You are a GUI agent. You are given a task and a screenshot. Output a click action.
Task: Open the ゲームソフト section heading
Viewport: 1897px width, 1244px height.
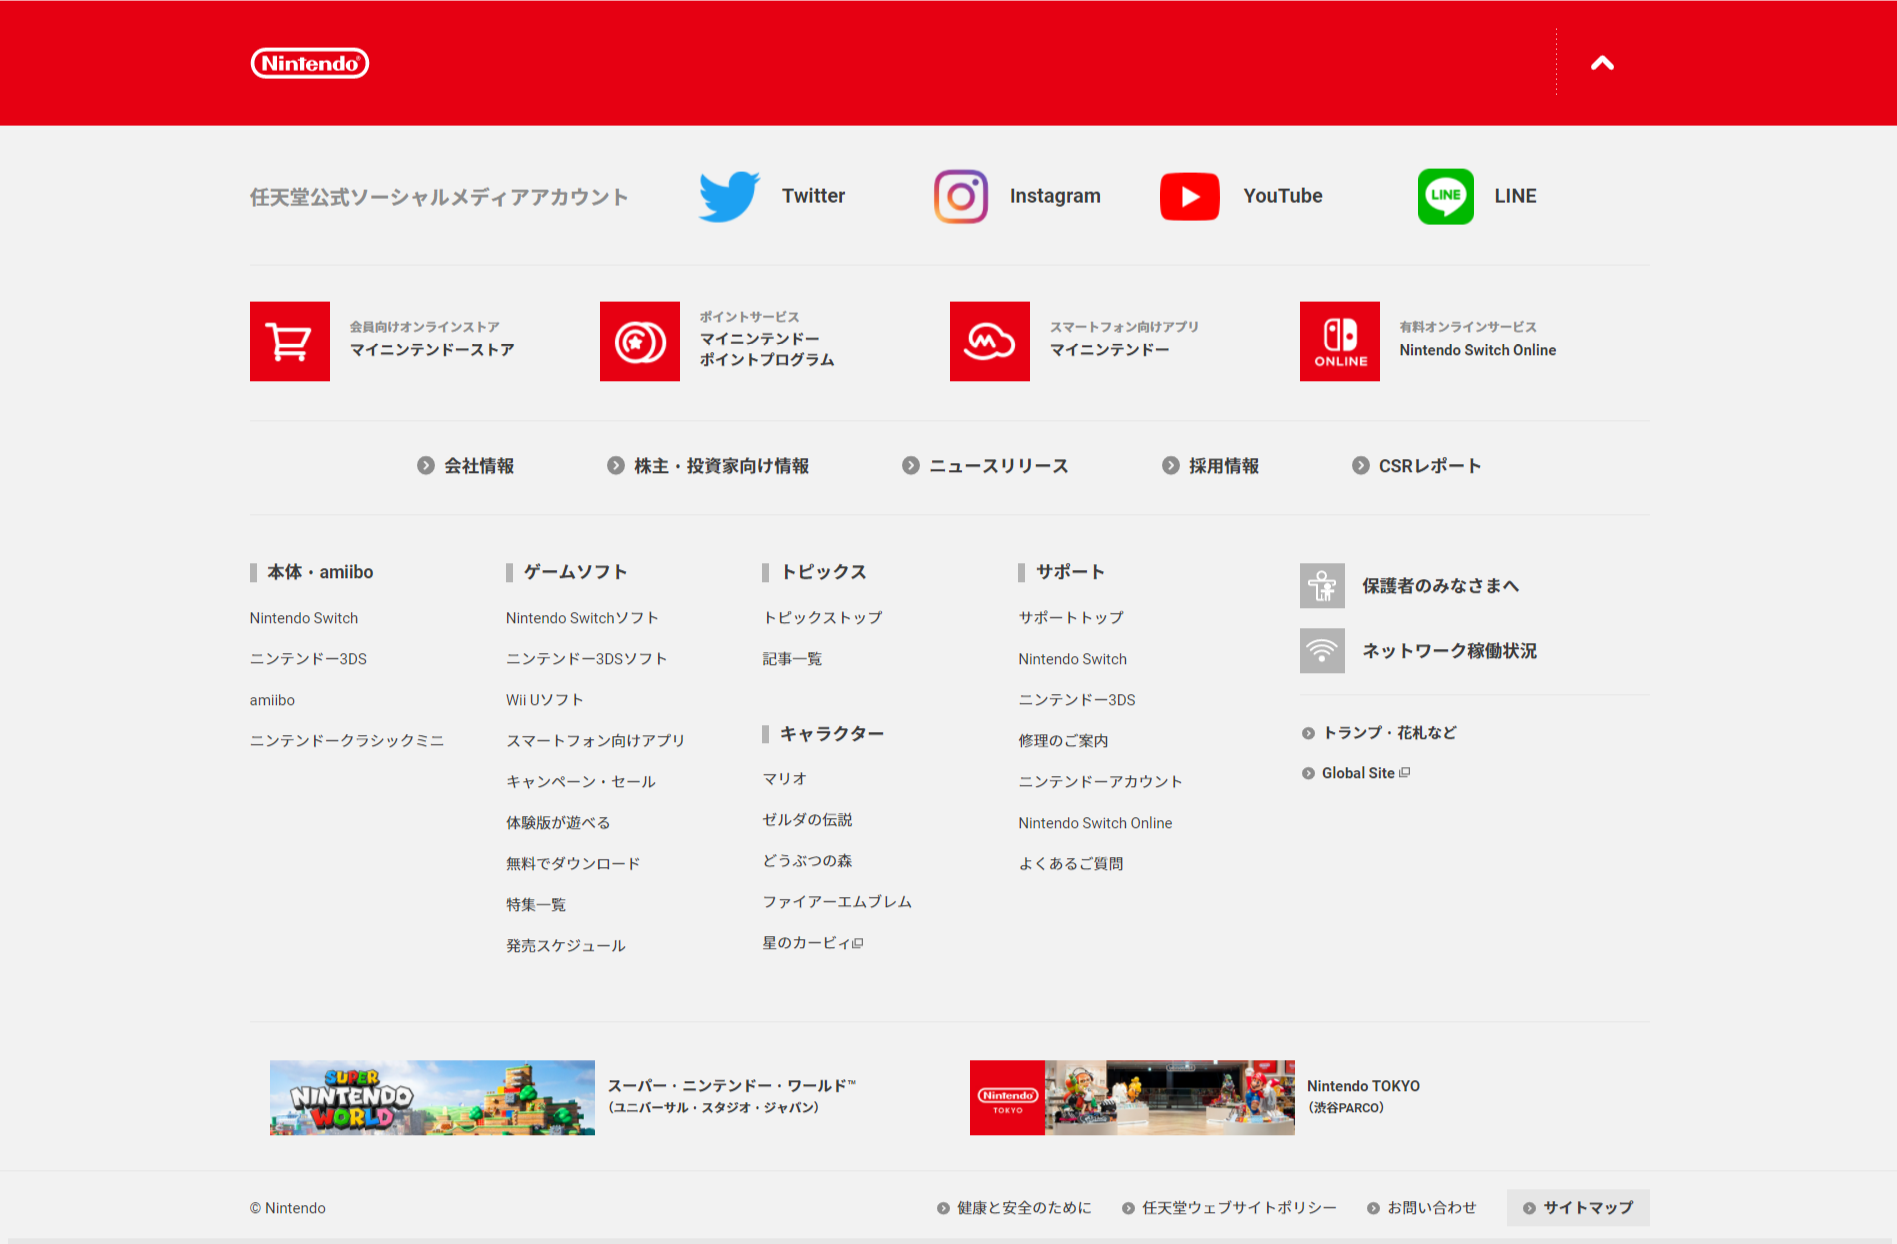tap(576, 572)
